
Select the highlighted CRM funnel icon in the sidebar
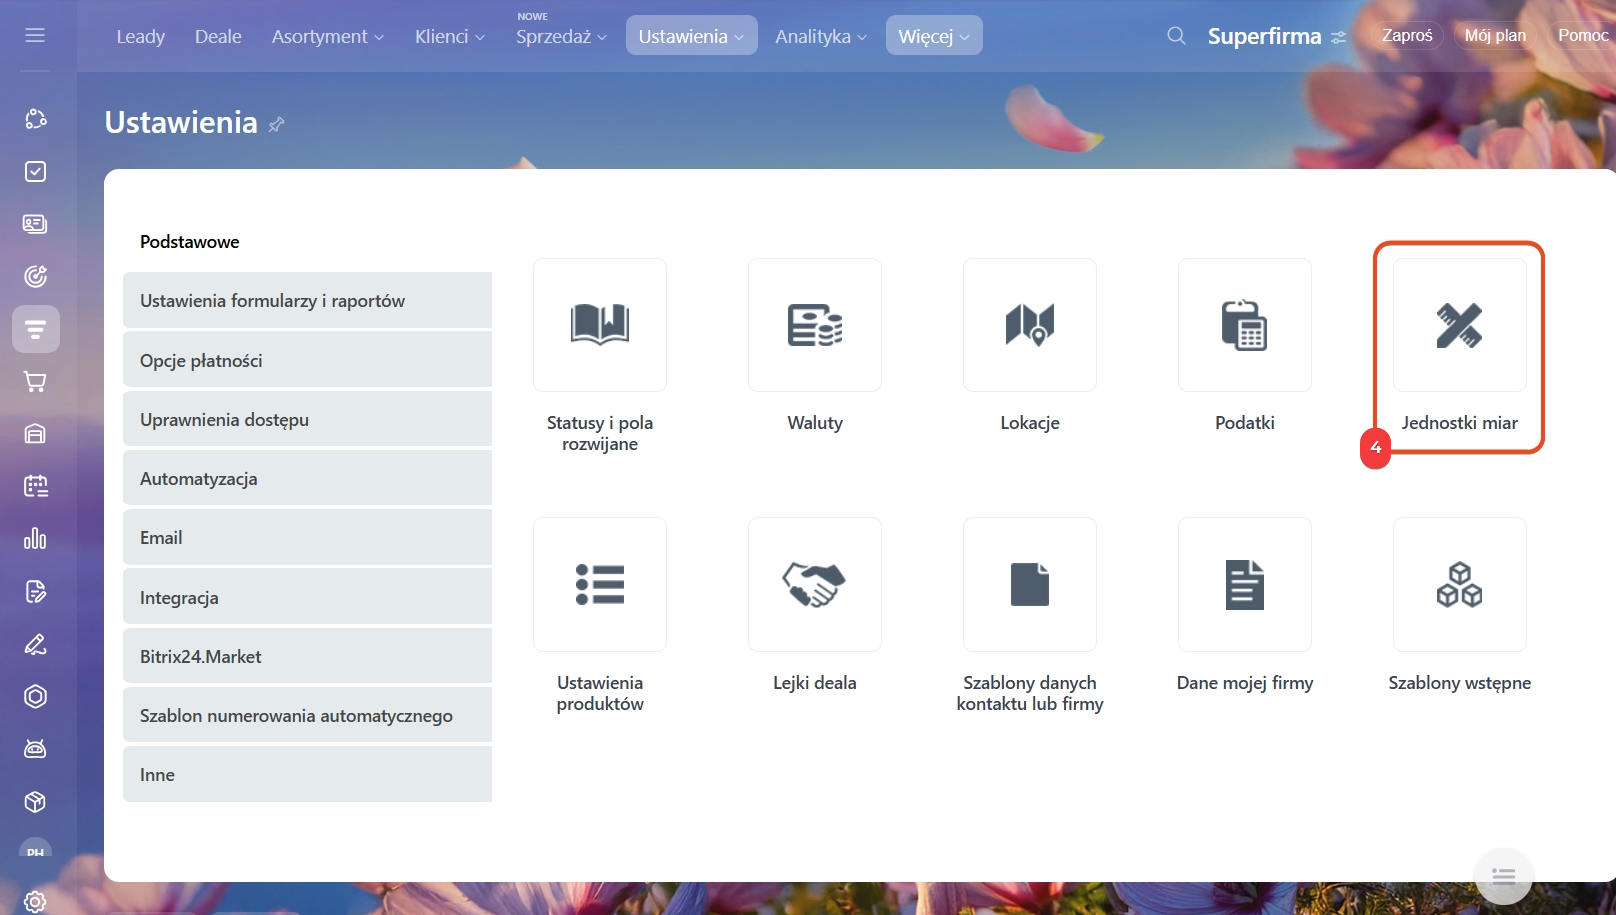point(36,329)
